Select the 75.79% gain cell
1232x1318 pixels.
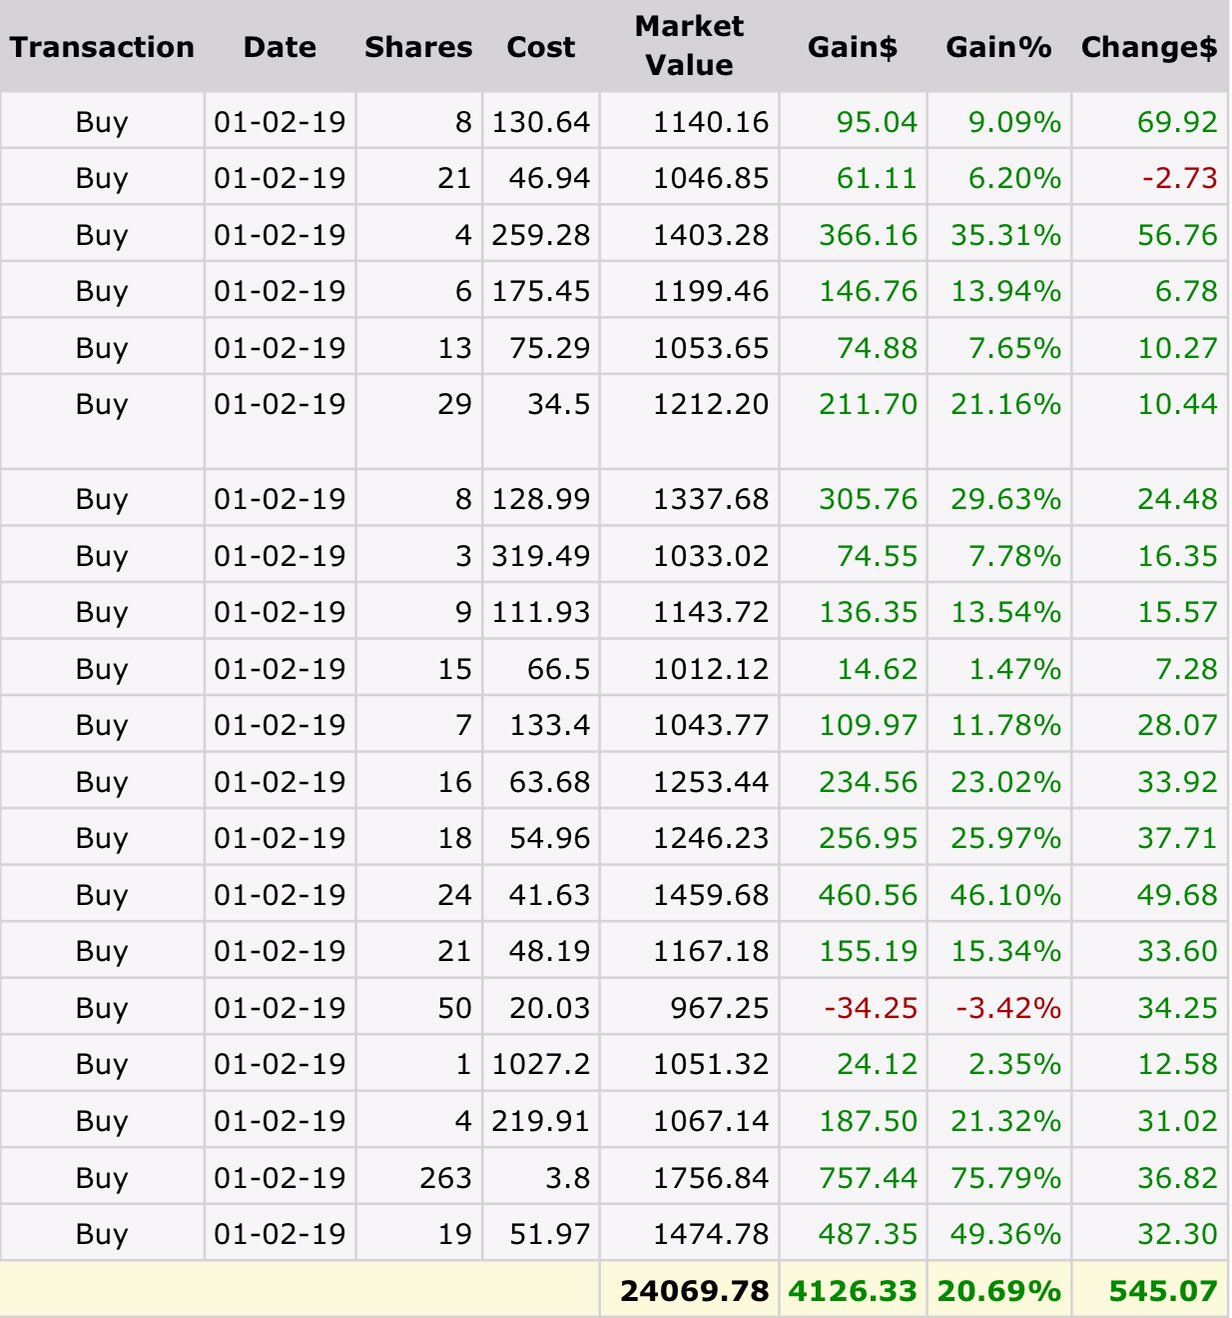pyautogui.click(x=1005, y=1178)
